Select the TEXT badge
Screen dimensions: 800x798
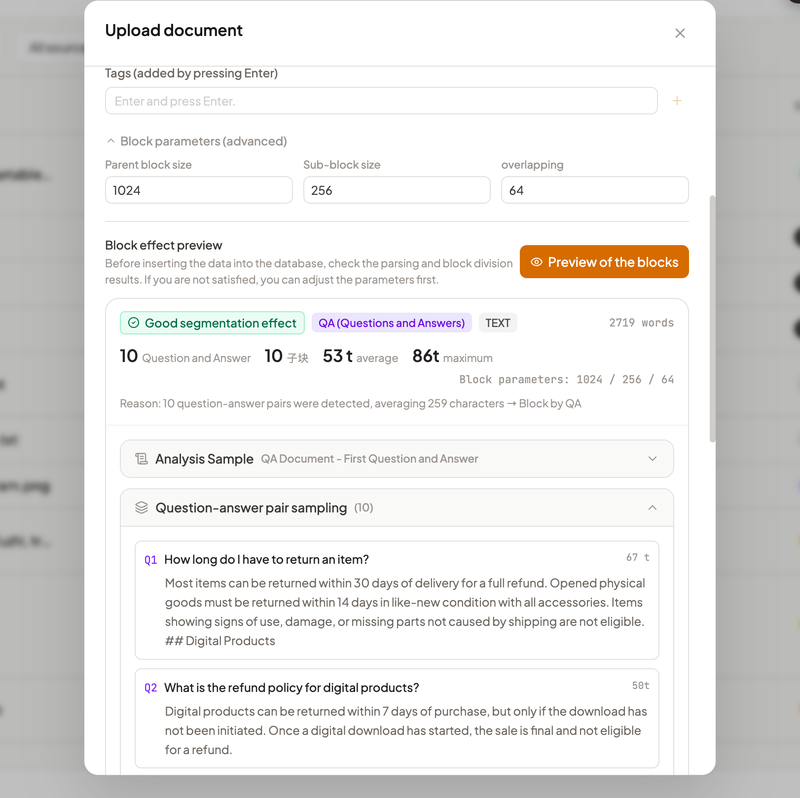(497, 323)
